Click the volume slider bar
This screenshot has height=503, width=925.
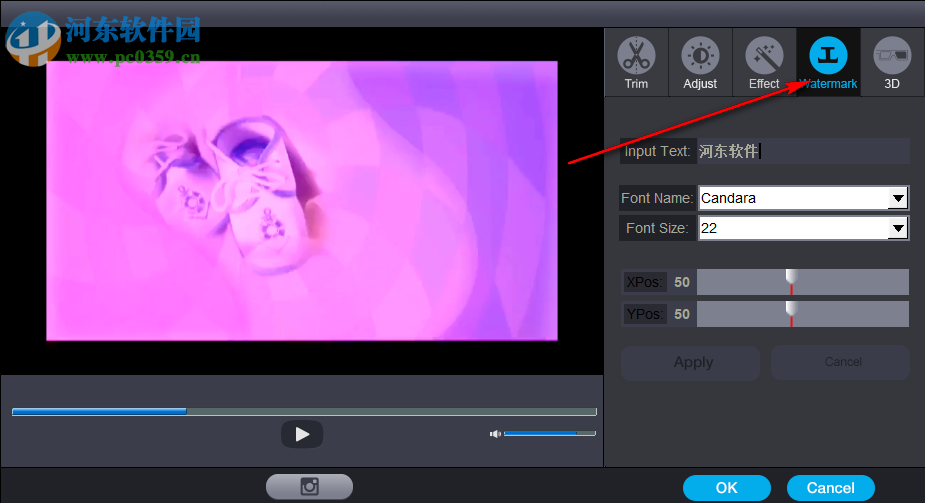tap(549, 433)
